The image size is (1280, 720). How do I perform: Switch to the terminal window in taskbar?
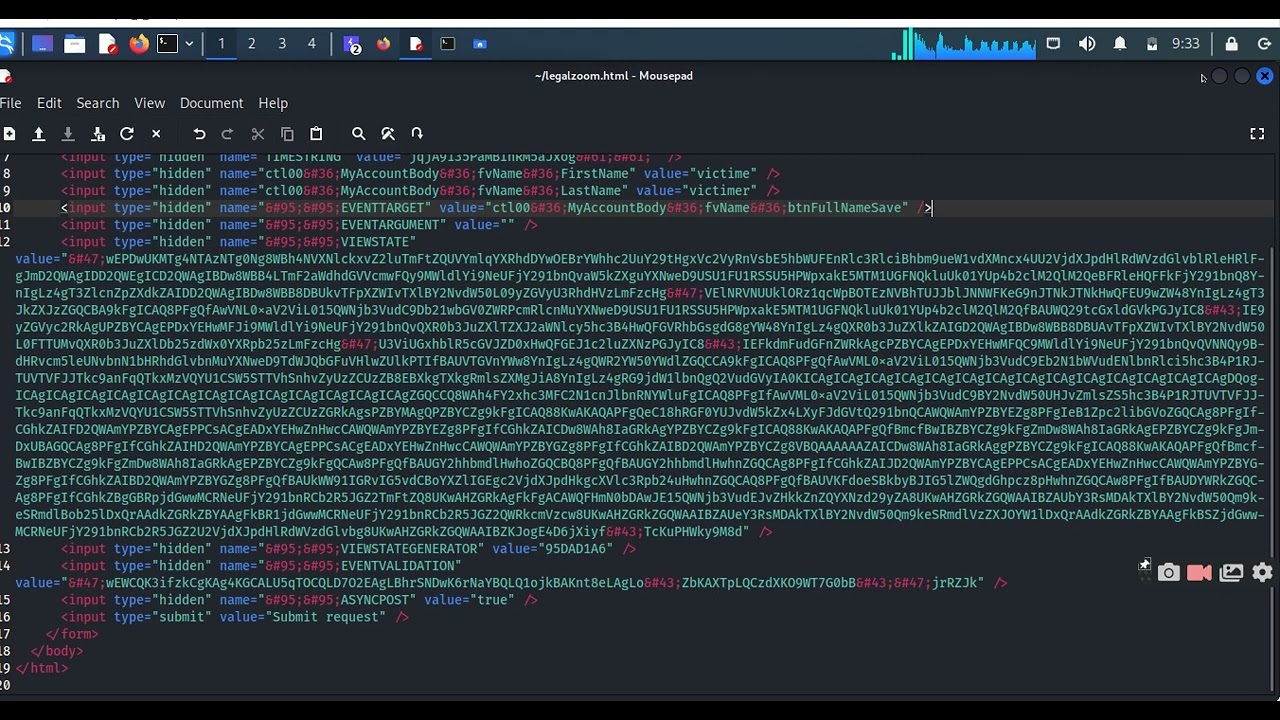point(448,44)
